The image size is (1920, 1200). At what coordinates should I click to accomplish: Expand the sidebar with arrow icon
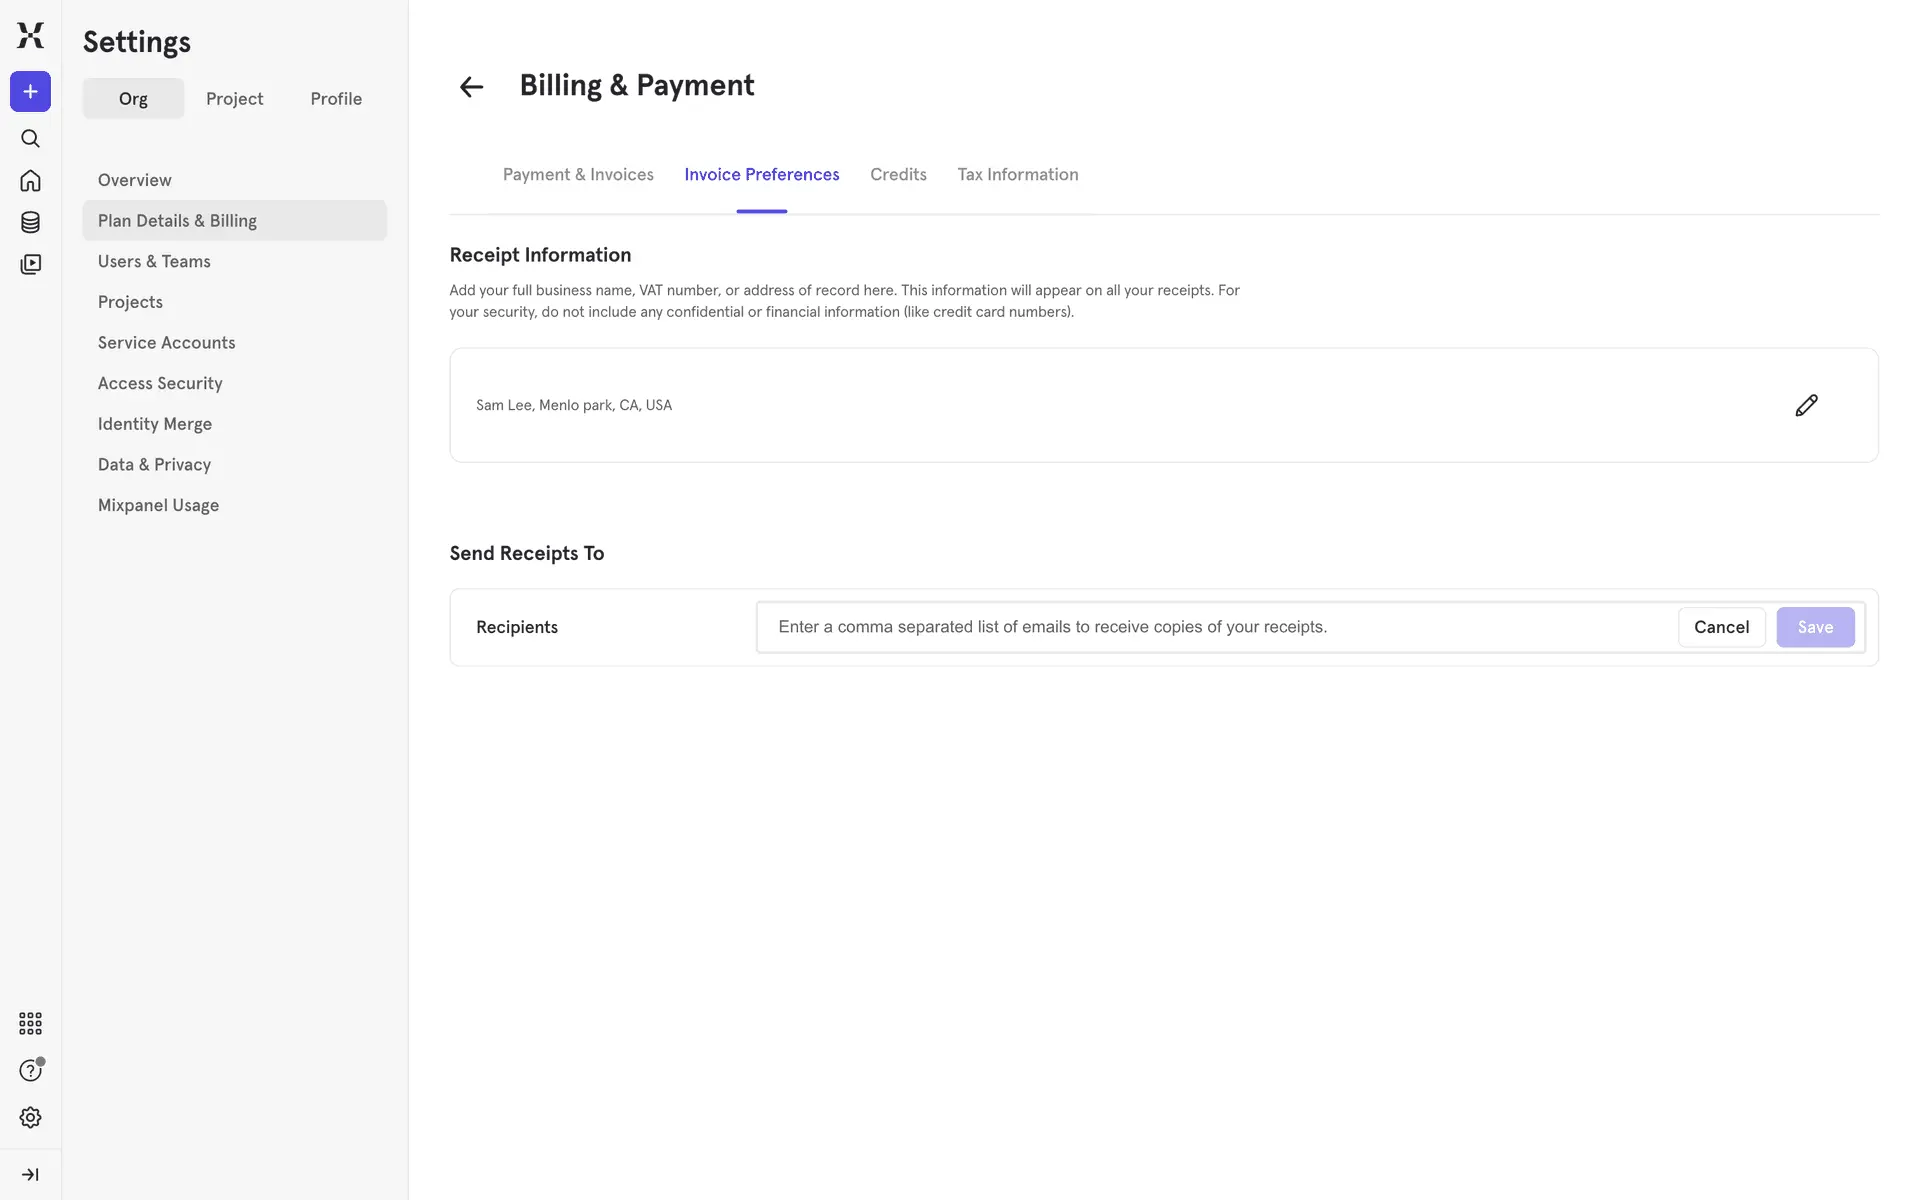(30, 1174)
